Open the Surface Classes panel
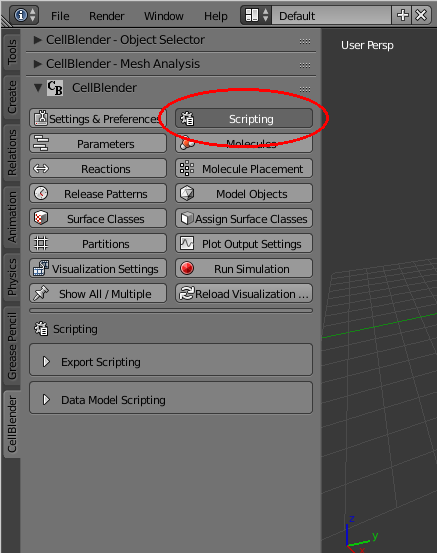This screenshot has height=553, width=437. (98, 219)
